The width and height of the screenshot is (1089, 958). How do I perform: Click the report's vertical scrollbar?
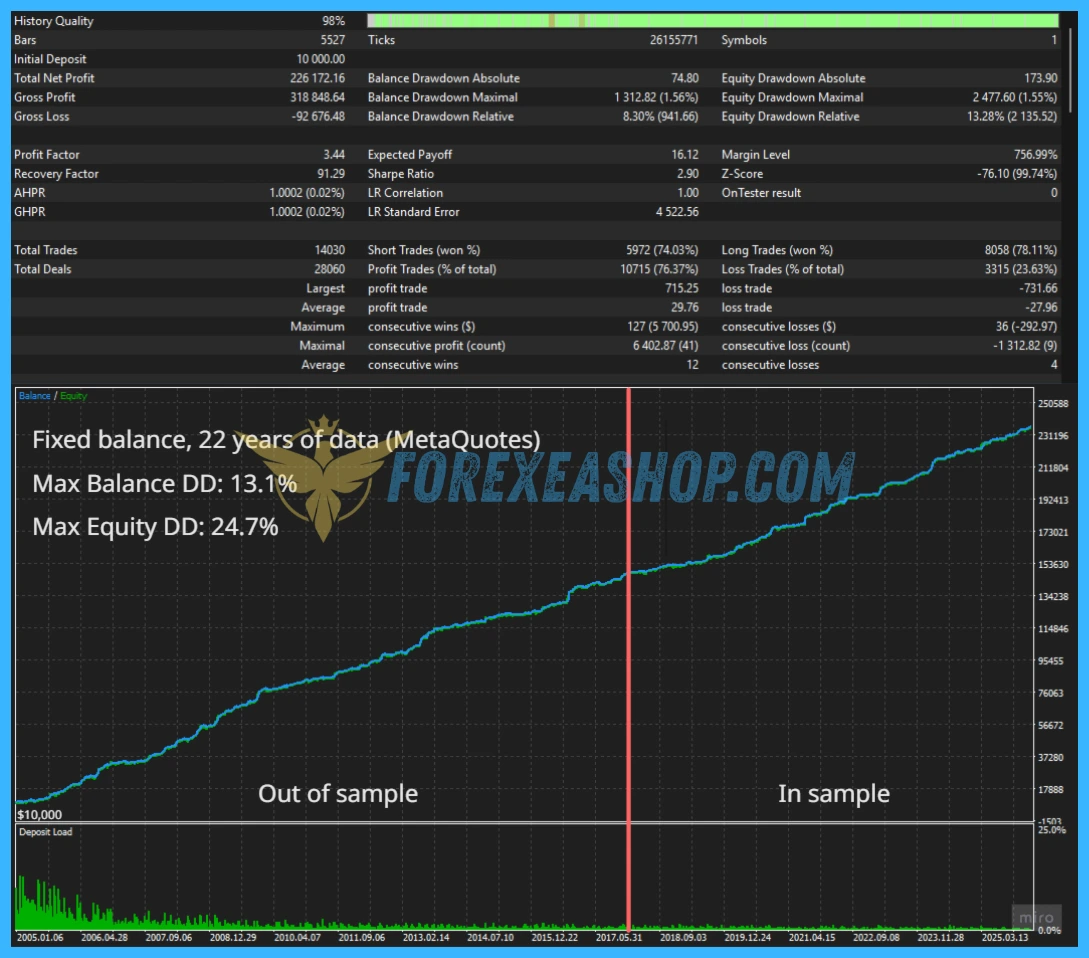point(1072,69)
